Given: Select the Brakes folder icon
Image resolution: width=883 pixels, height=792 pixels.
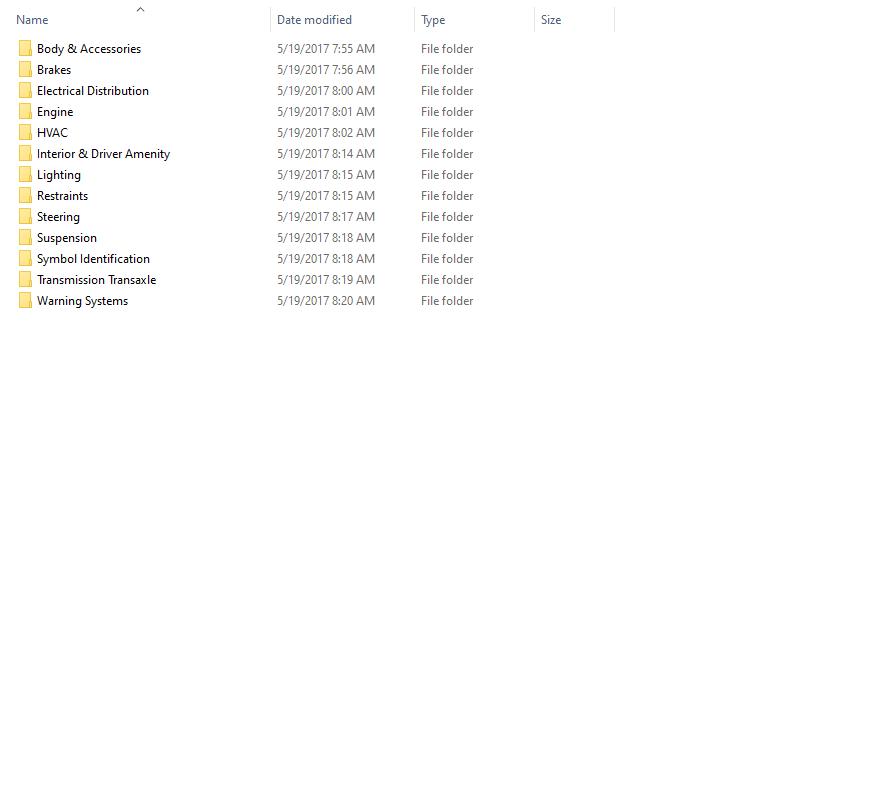Looking at the screenshot, I should coord(25,69).
